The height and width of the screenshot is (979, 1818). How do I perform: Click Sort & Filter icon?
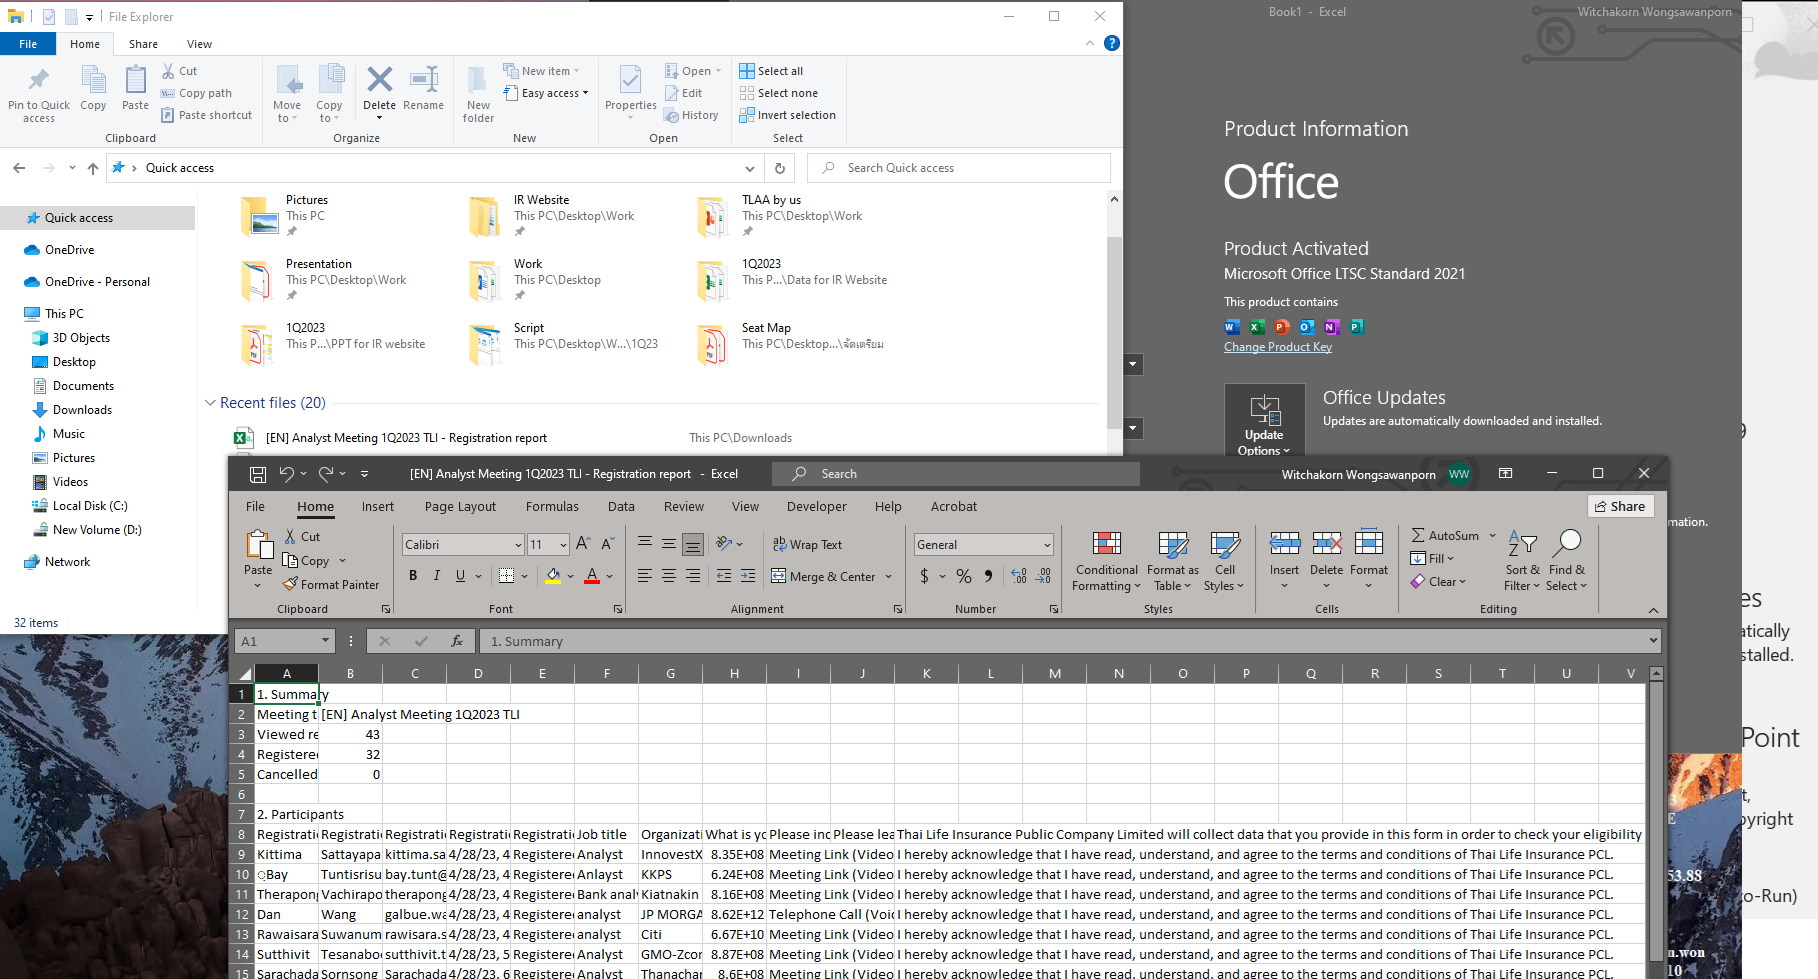tap(1522, 543)
